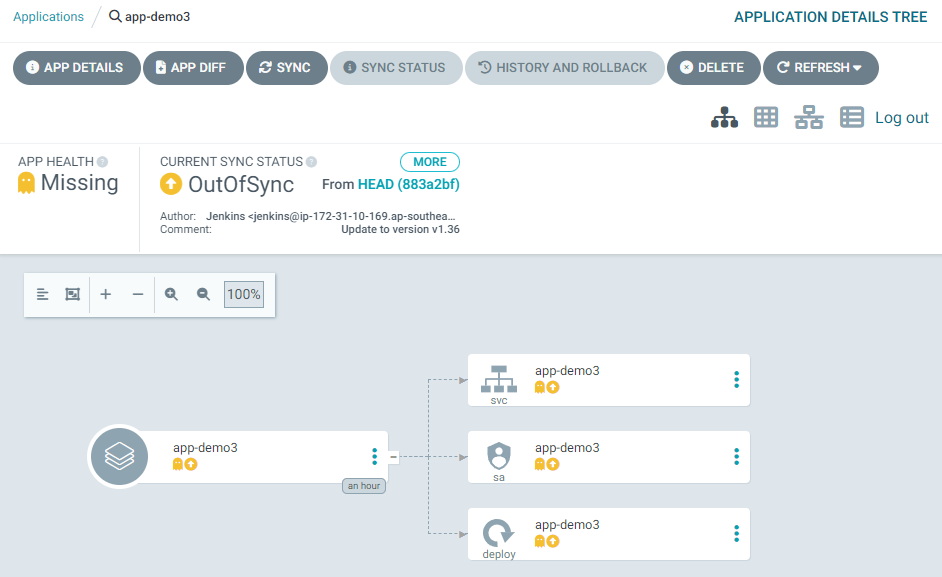Click Log out
The height and width of the screenshot is (577, 942).
point(902,118)
